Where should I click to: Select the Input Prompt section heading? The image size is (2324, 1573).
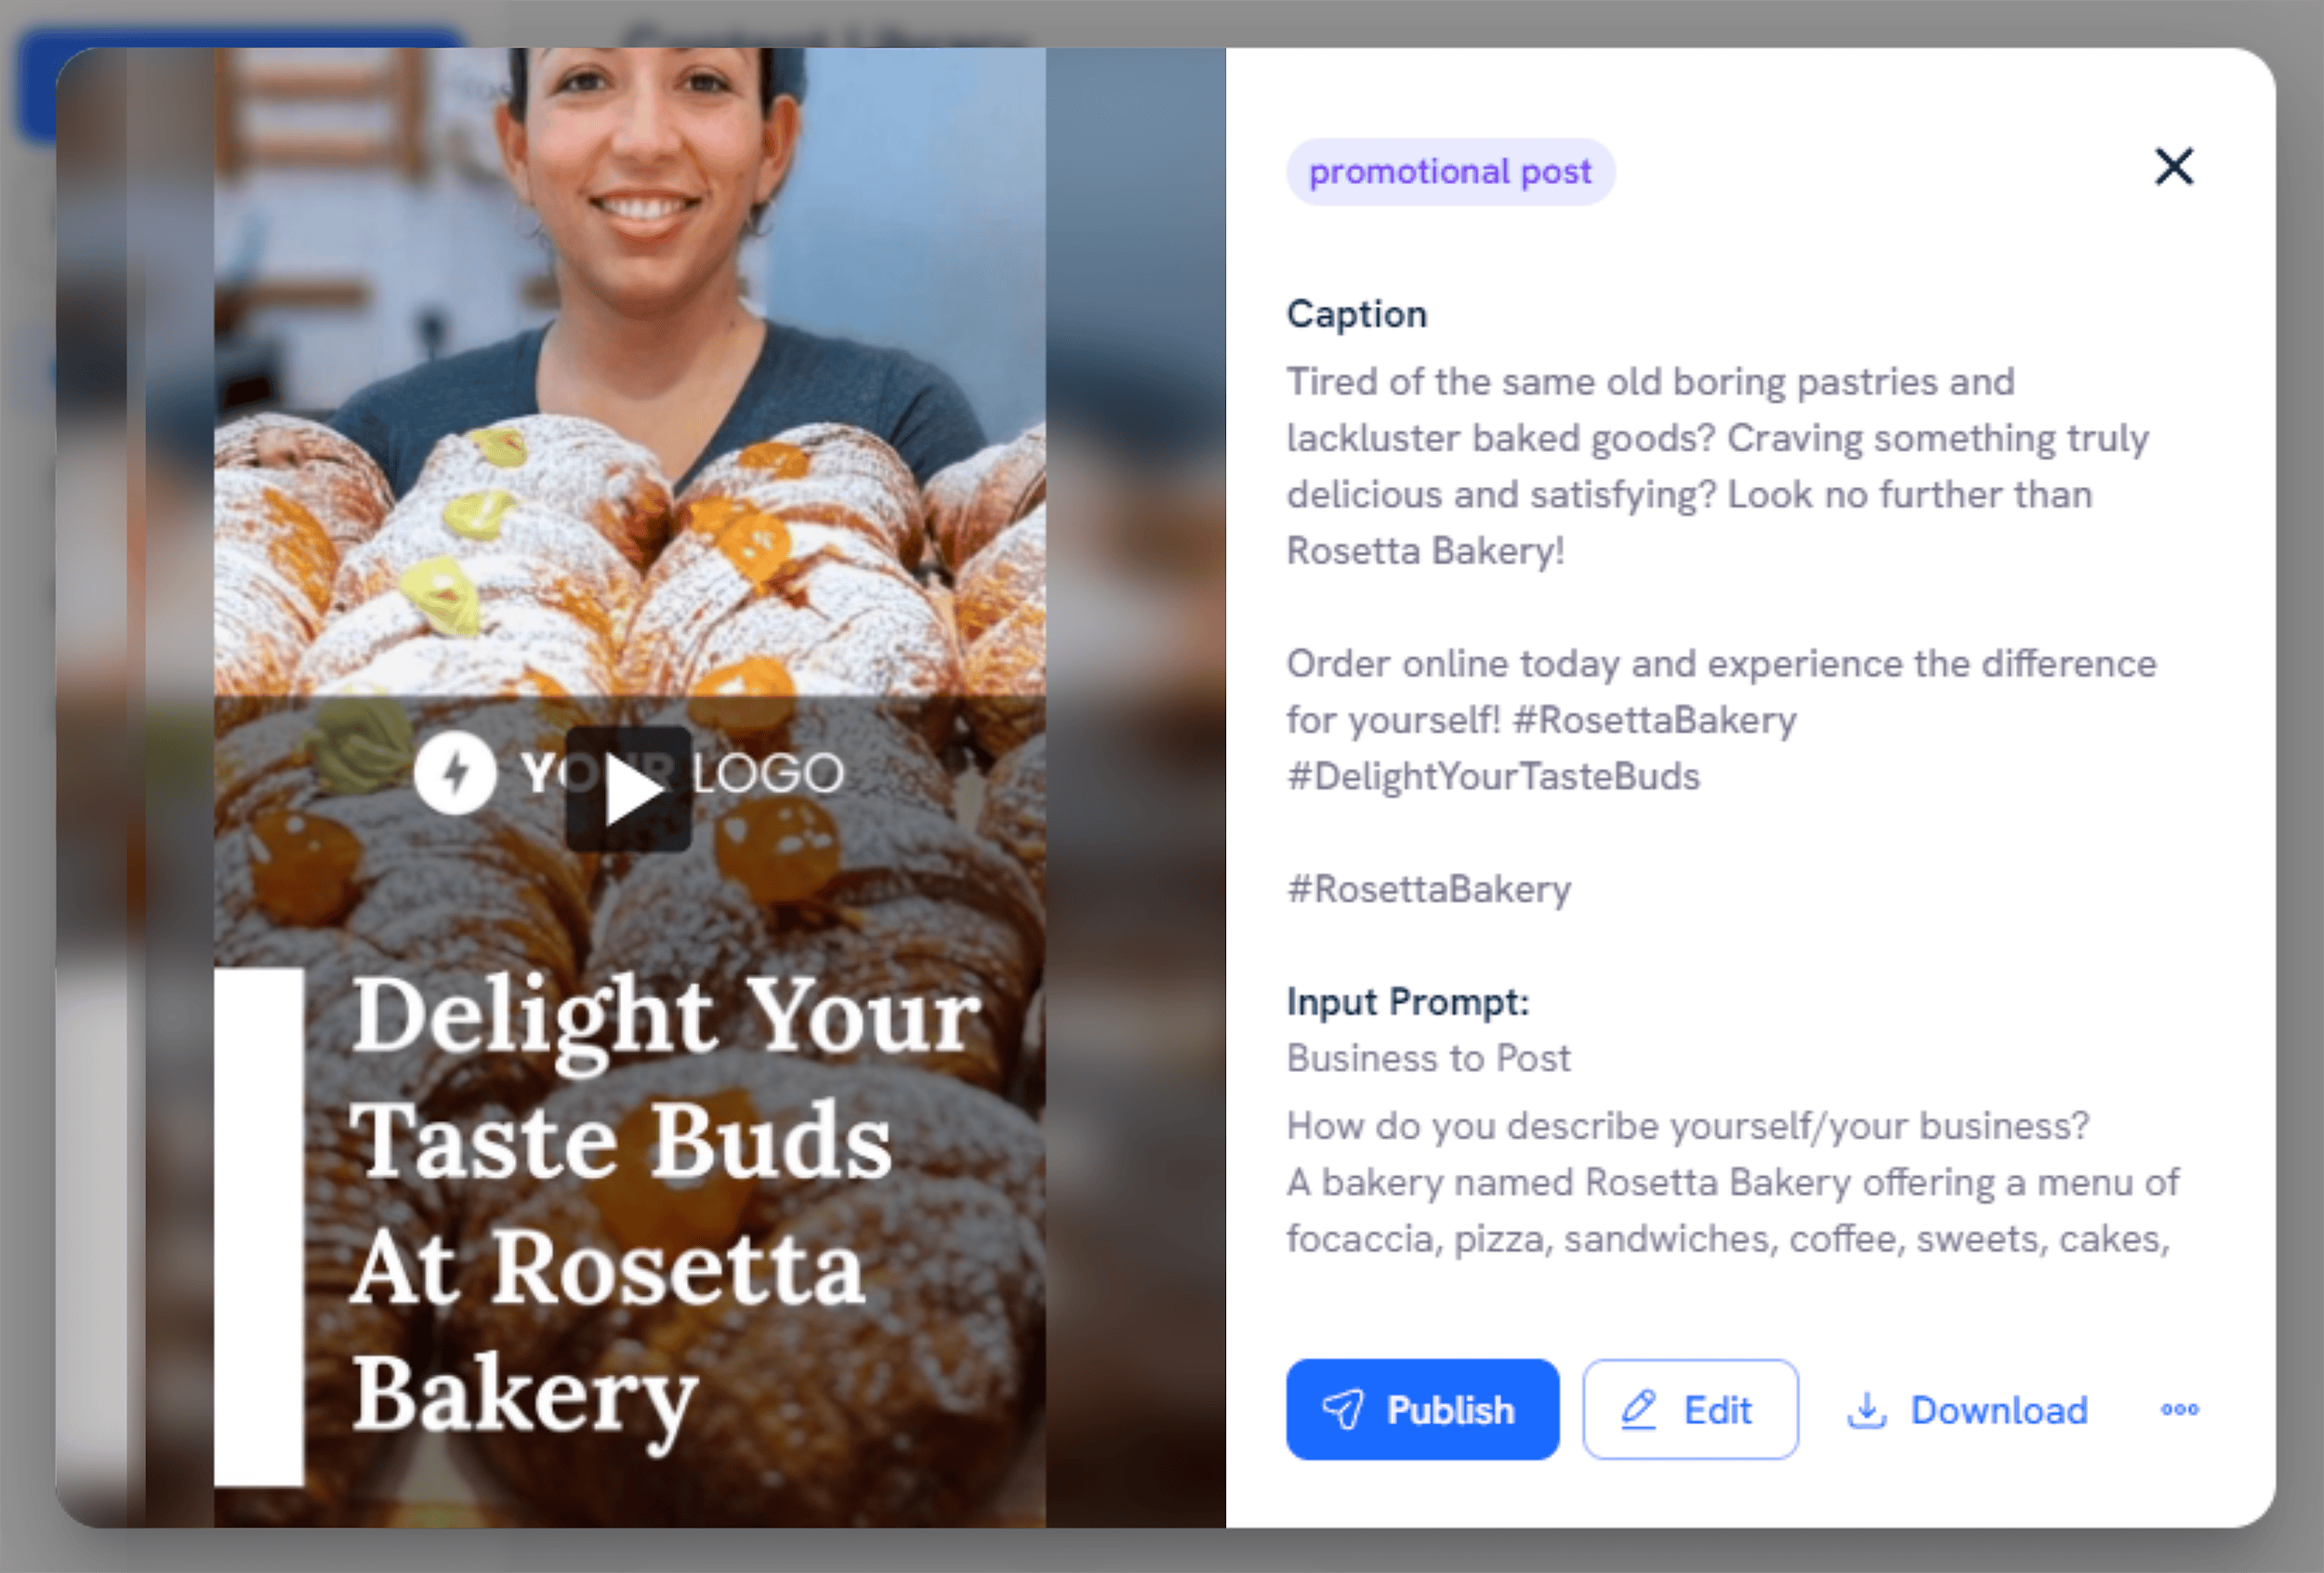pyautogui.click(x=1407, y=1001)
